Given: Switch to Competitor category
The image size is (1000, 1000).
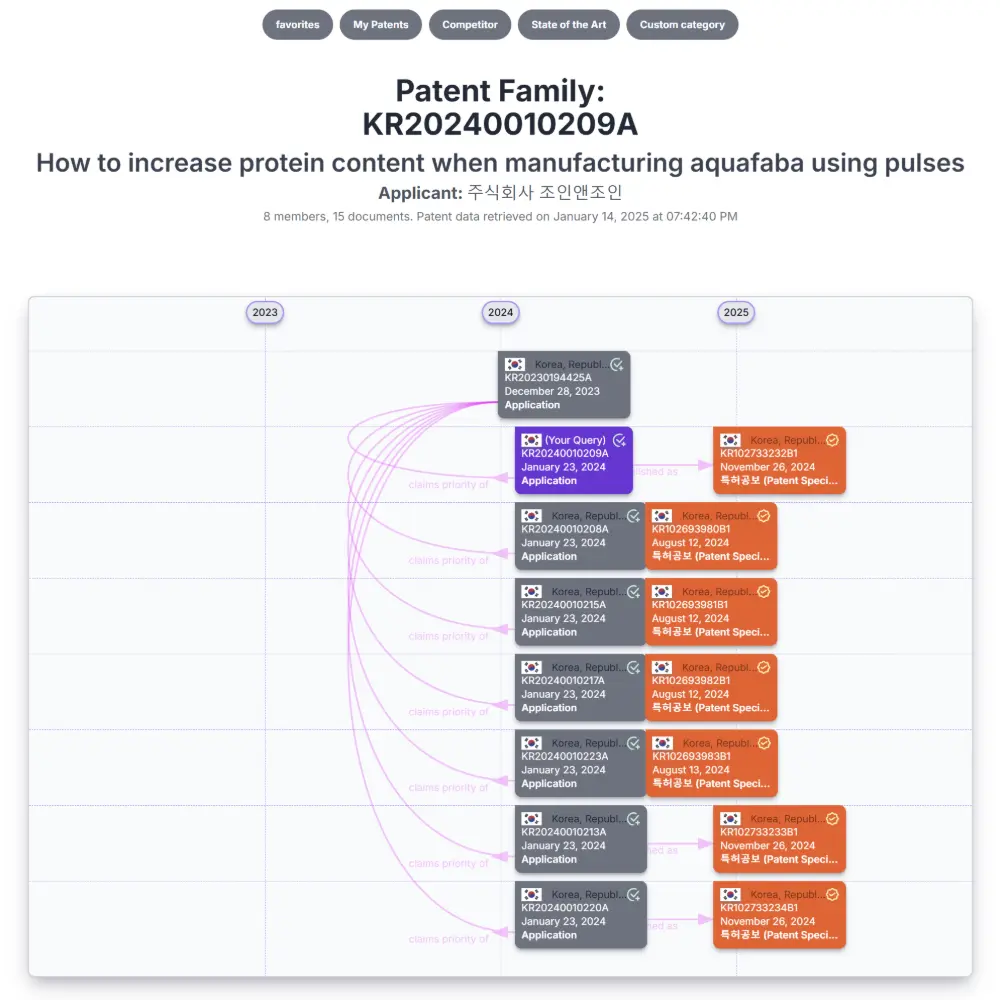Looking at the screenshot, I should point(470,25).
